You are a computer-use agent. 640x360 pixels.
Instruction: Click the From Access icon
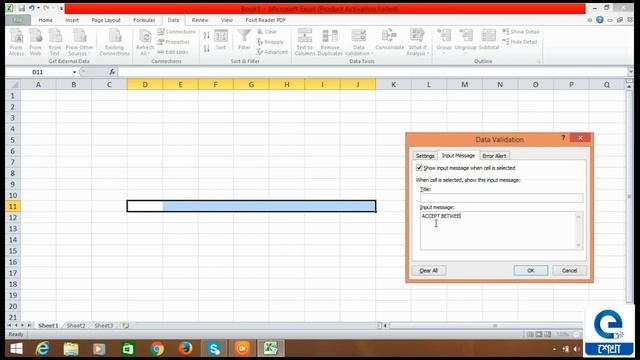(x=16, y=42)
